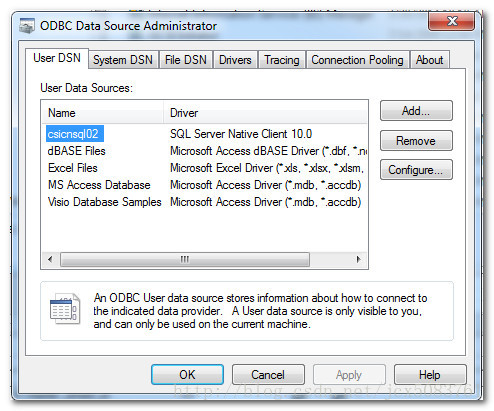The height and width of the screenshot is (411, 494).
Task: Sort by the Driver column header
Action: (x=266, y=113)
